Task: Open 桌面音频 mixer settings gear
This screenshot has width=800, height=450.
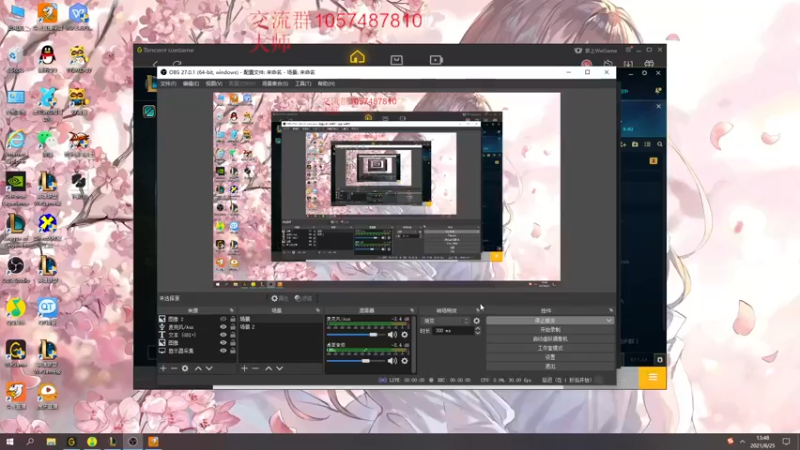Action: (405, 361)
